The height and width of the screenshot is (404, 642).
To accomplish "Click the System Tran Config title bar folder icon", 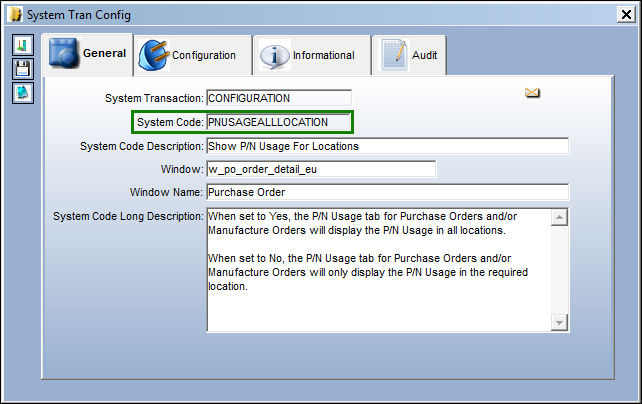I will (x=16, y=14).
